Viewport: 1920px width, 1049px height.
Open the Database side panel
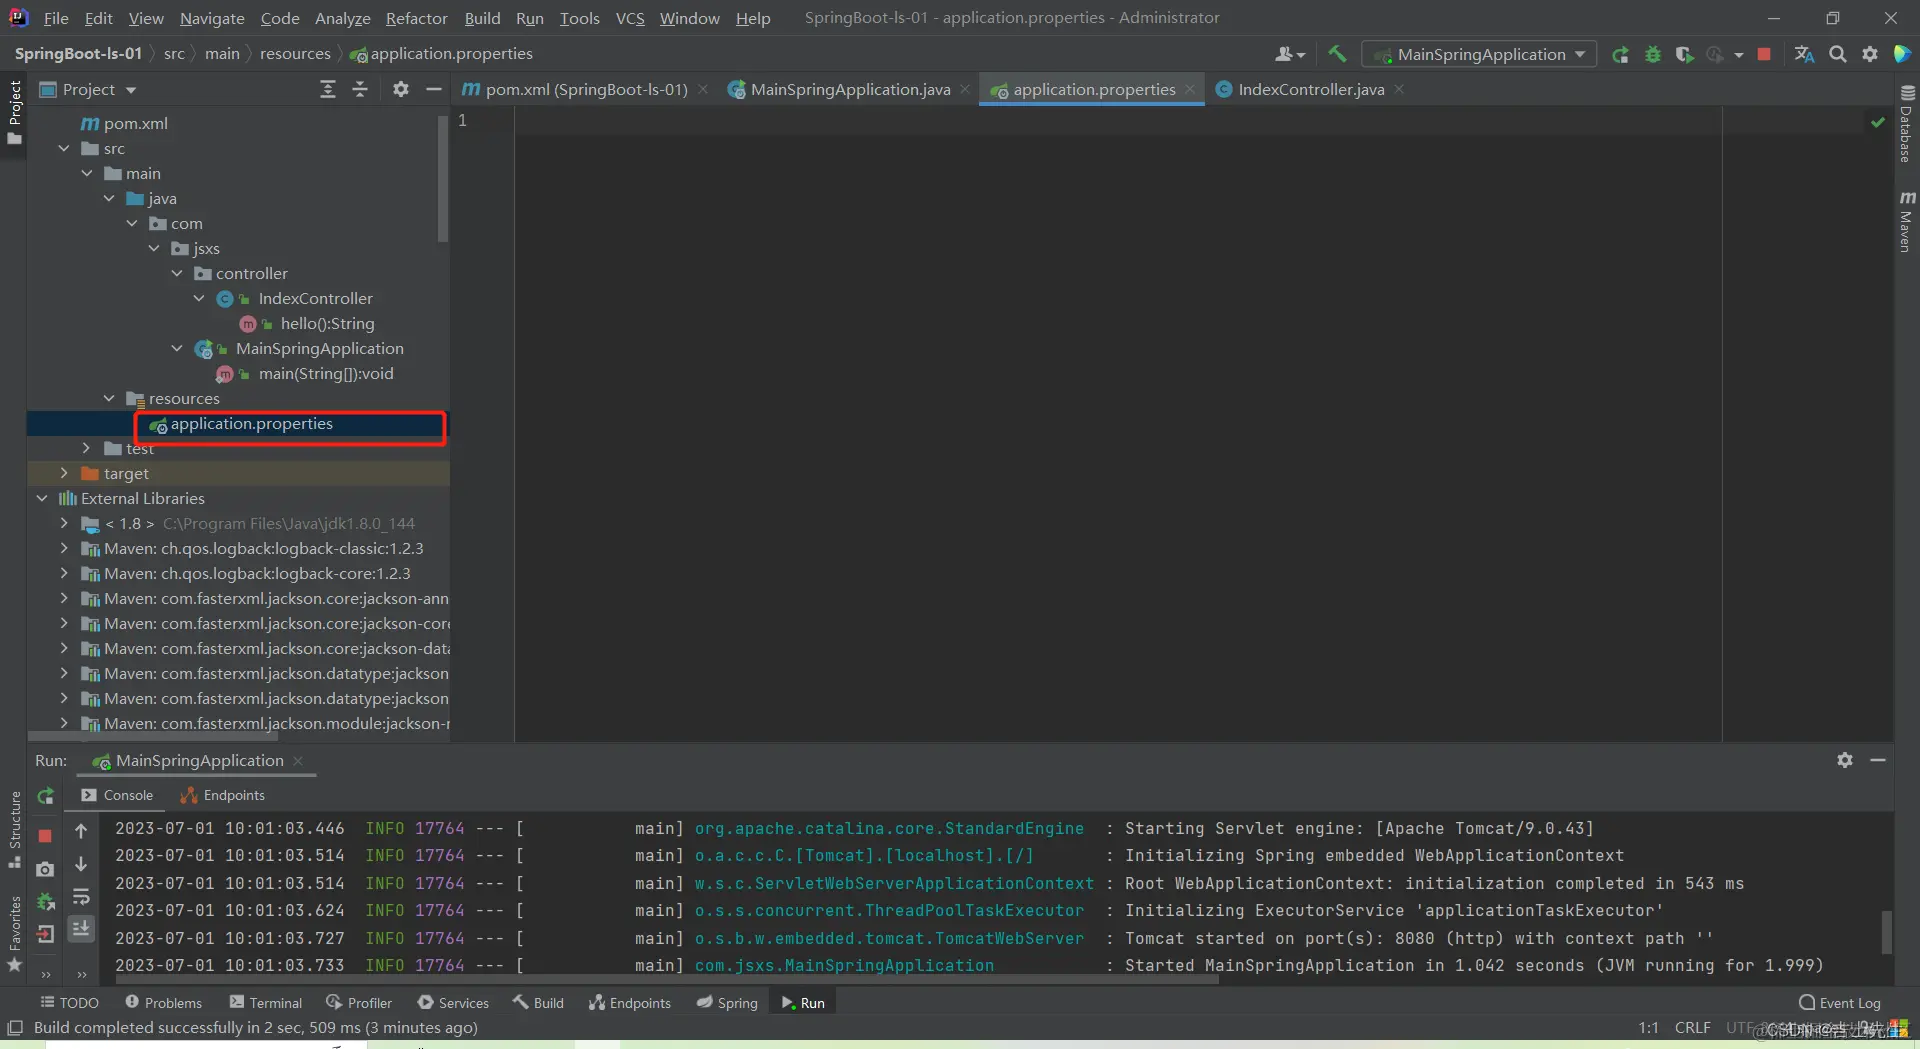pos(1906,124)
